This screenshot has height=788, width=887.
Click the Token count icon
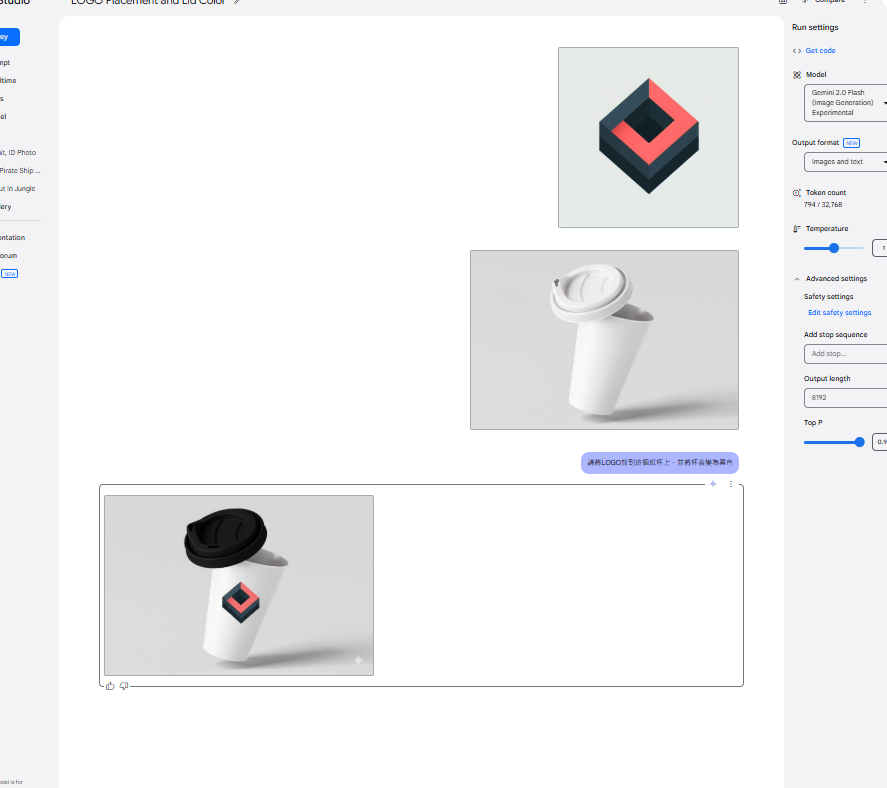point(796,193)
